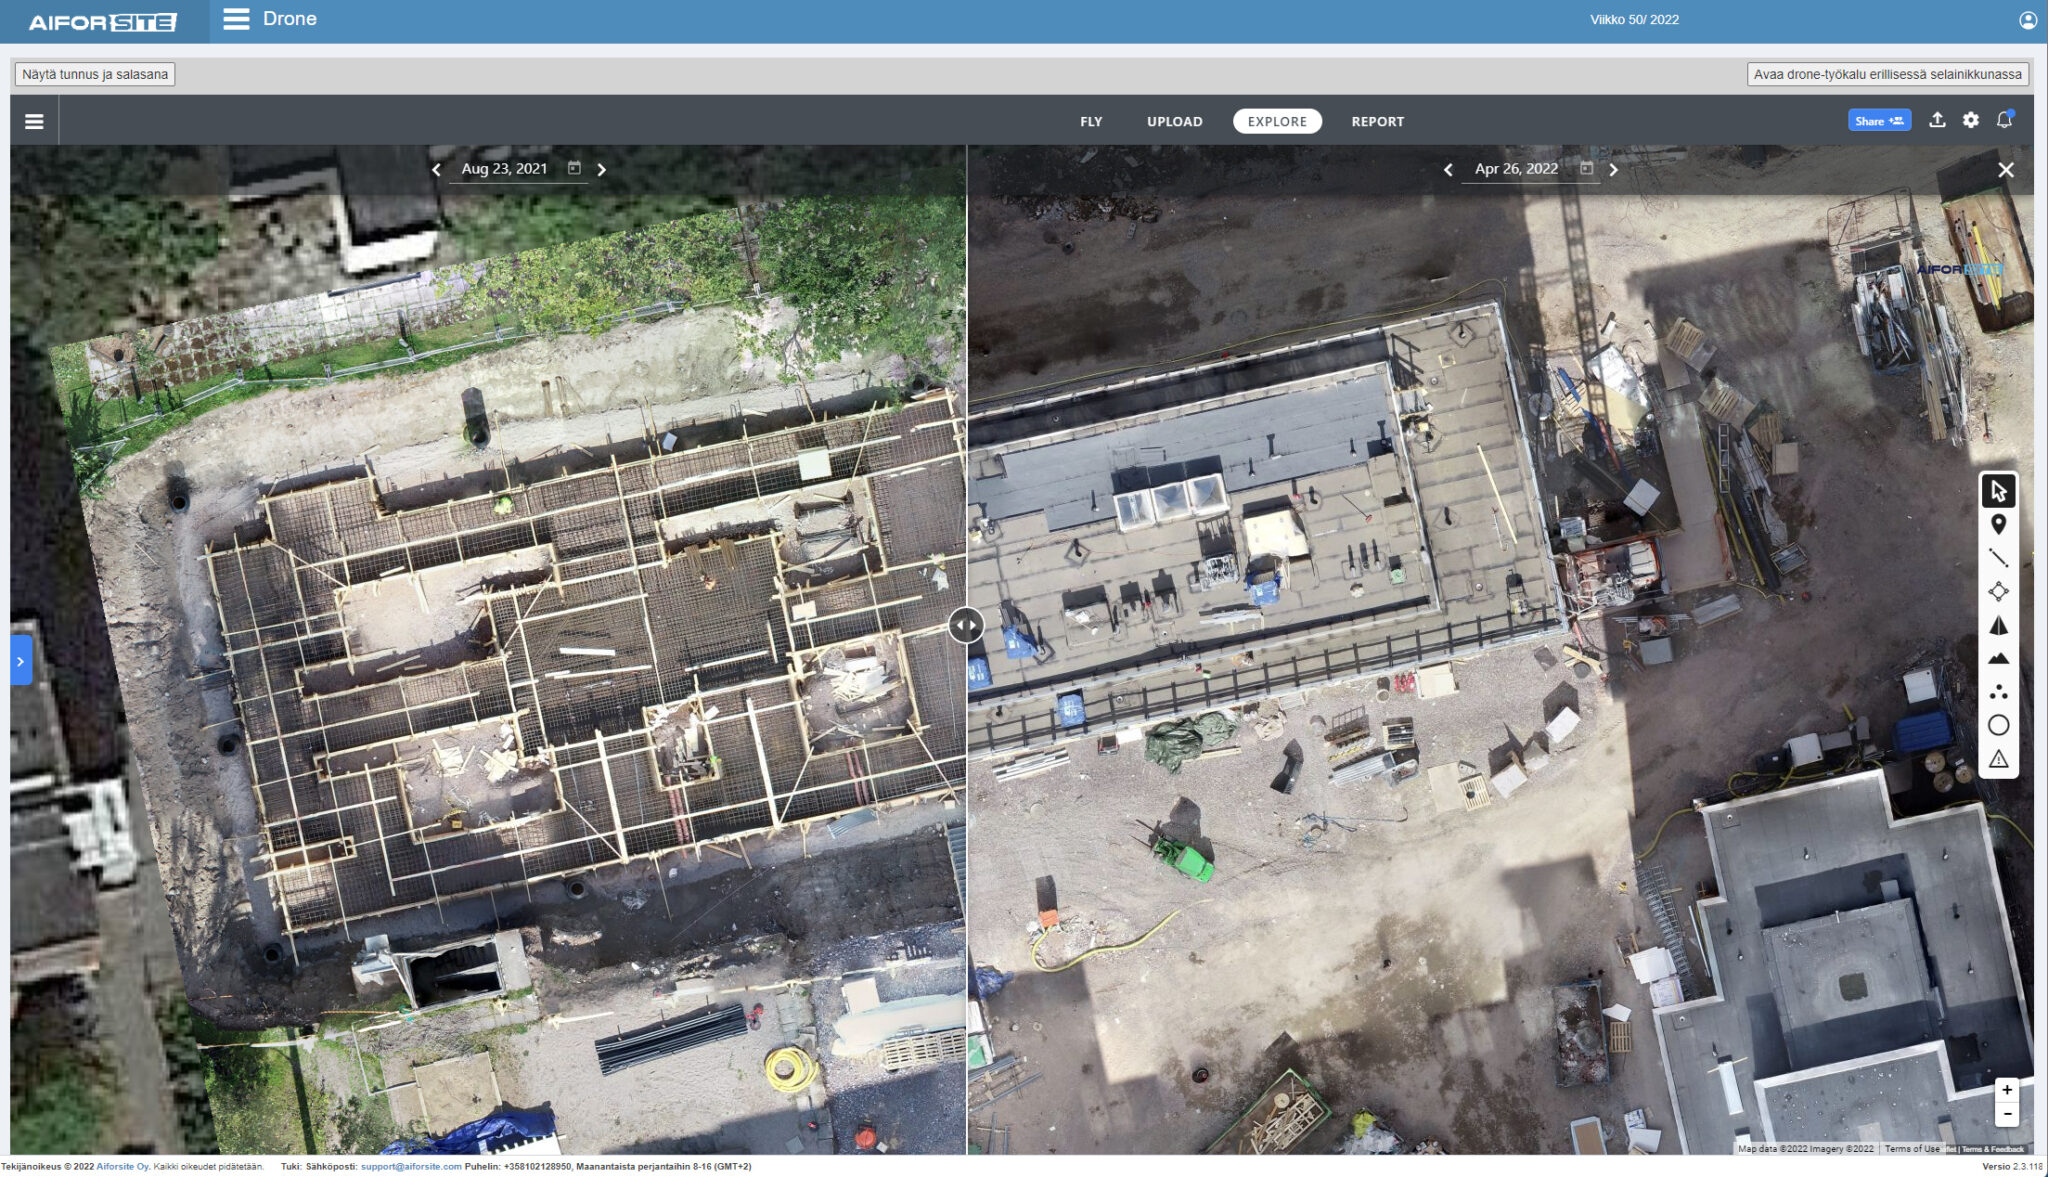Open notifications via the bell icon
Screen dimensions: 2048x1177
pos(2005,120)
